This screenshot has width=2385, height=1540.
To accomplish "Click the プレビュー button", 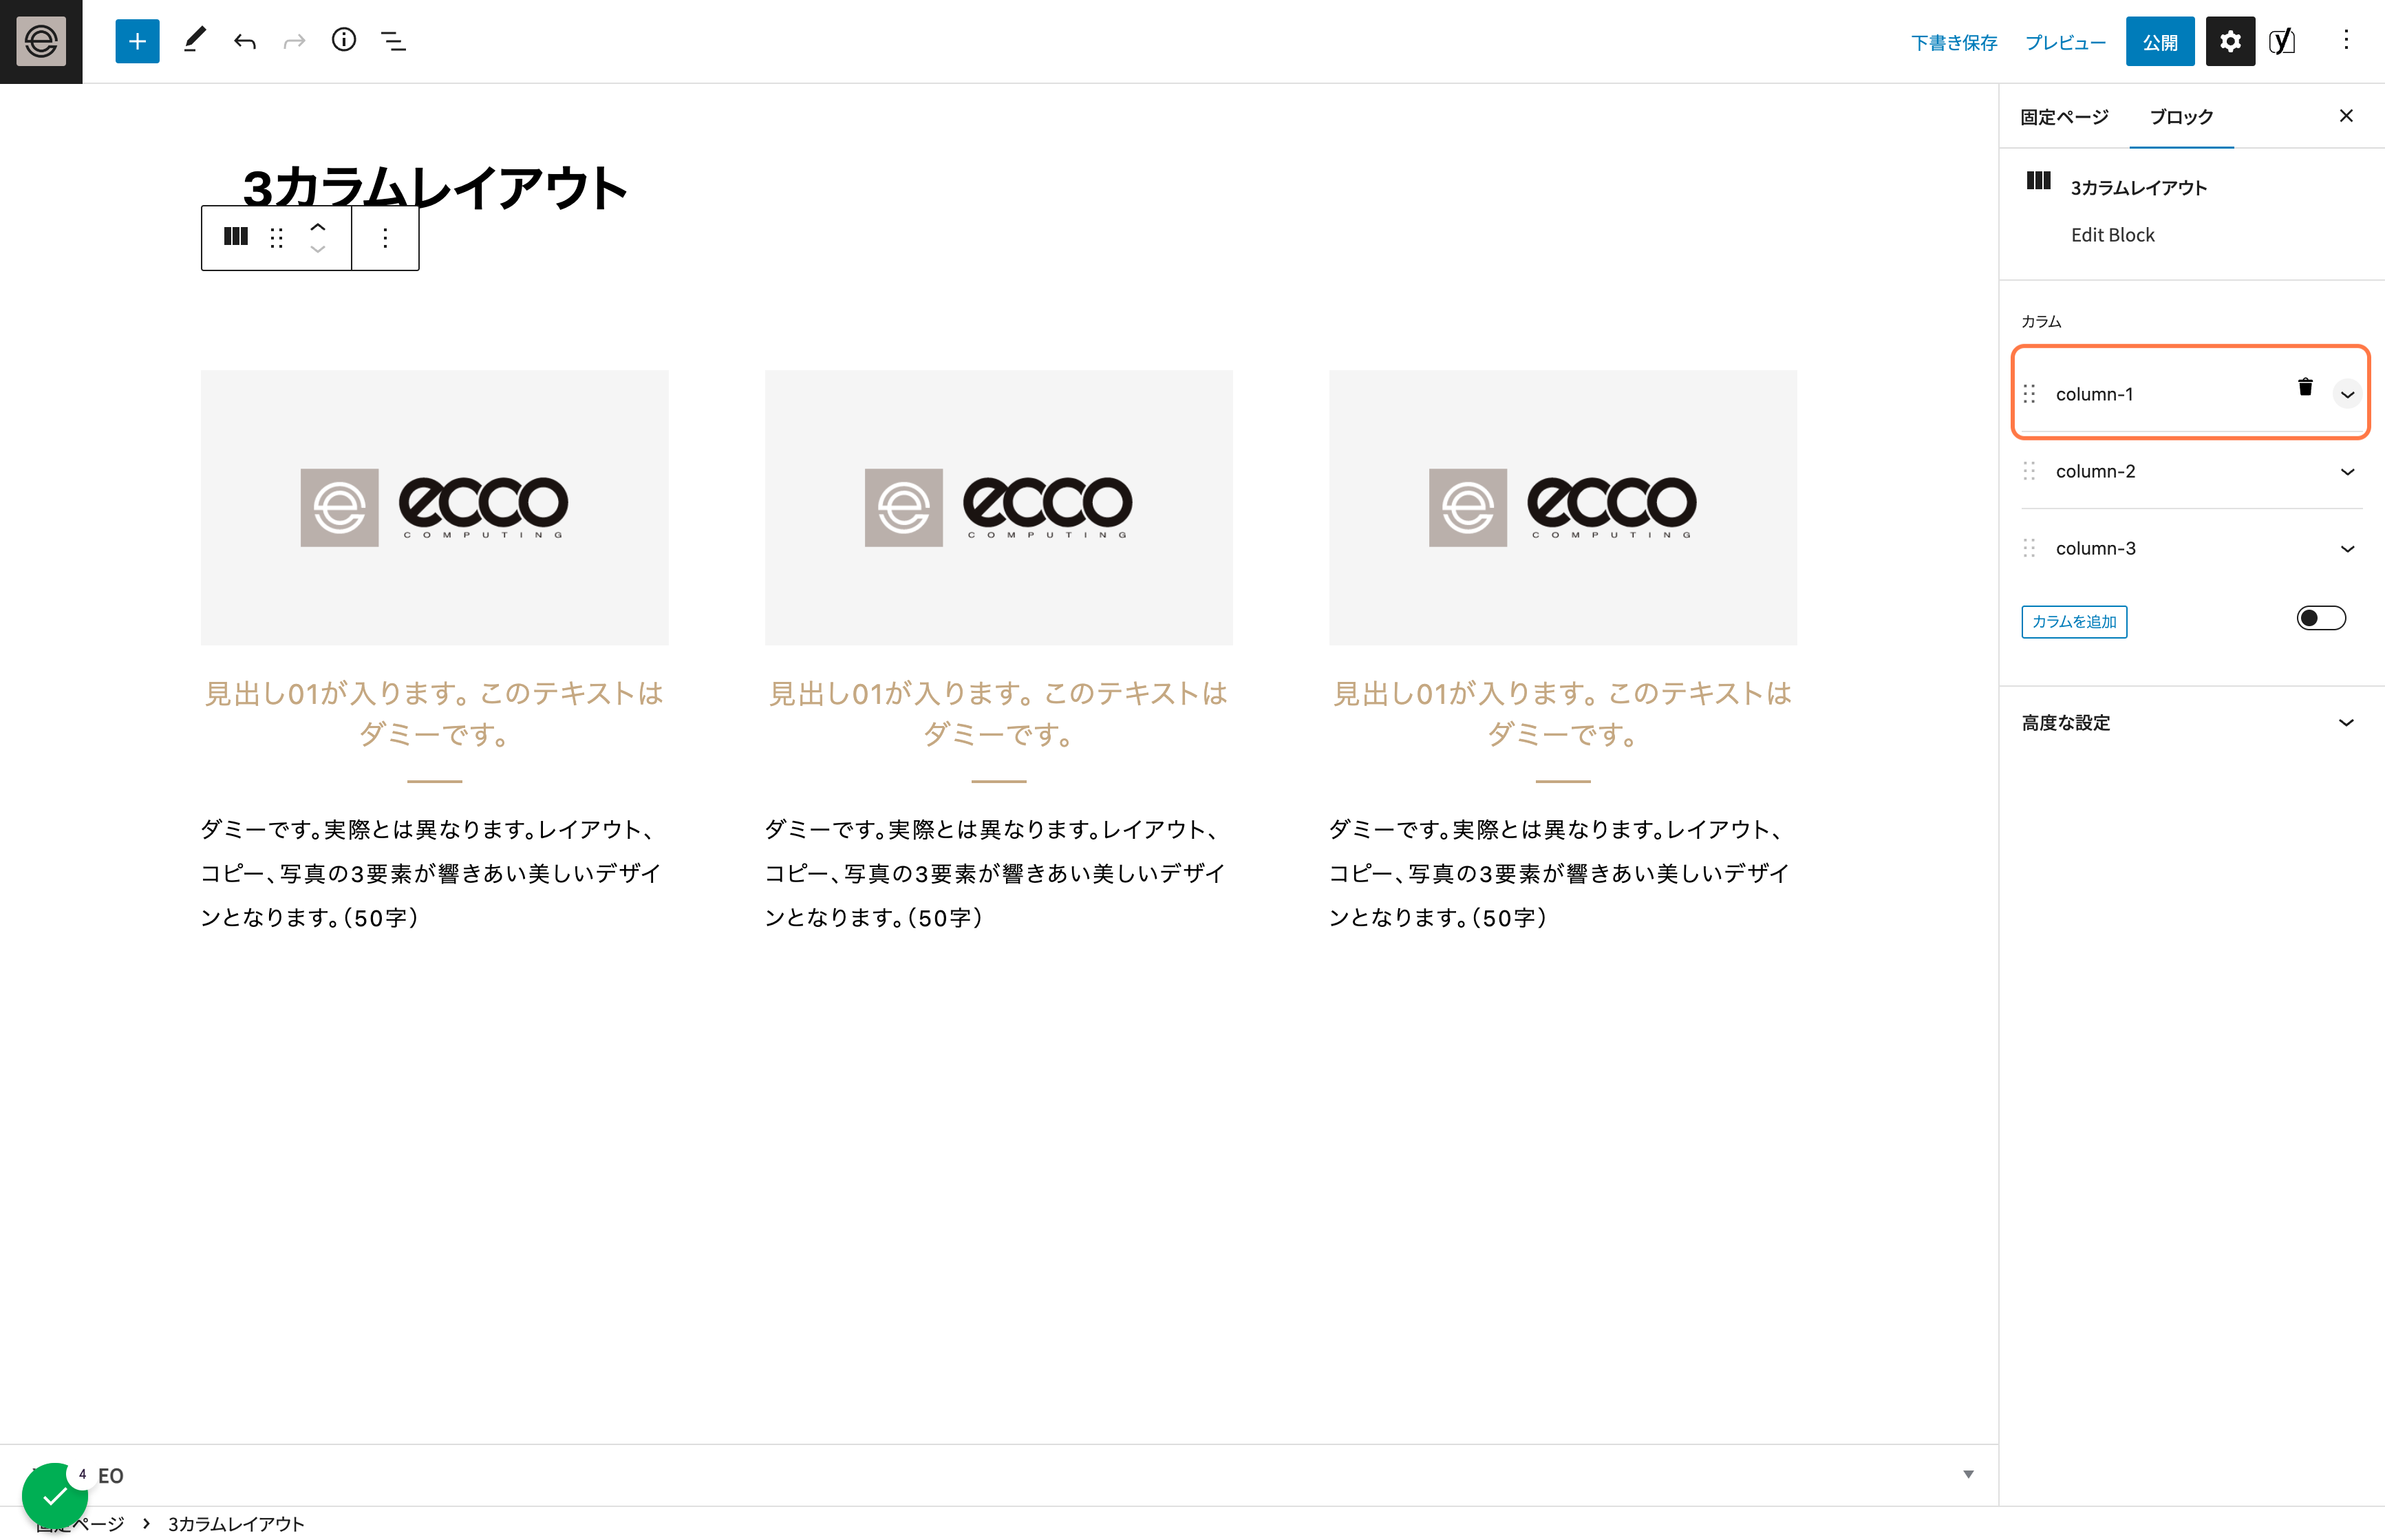I will pos(2065,42).
